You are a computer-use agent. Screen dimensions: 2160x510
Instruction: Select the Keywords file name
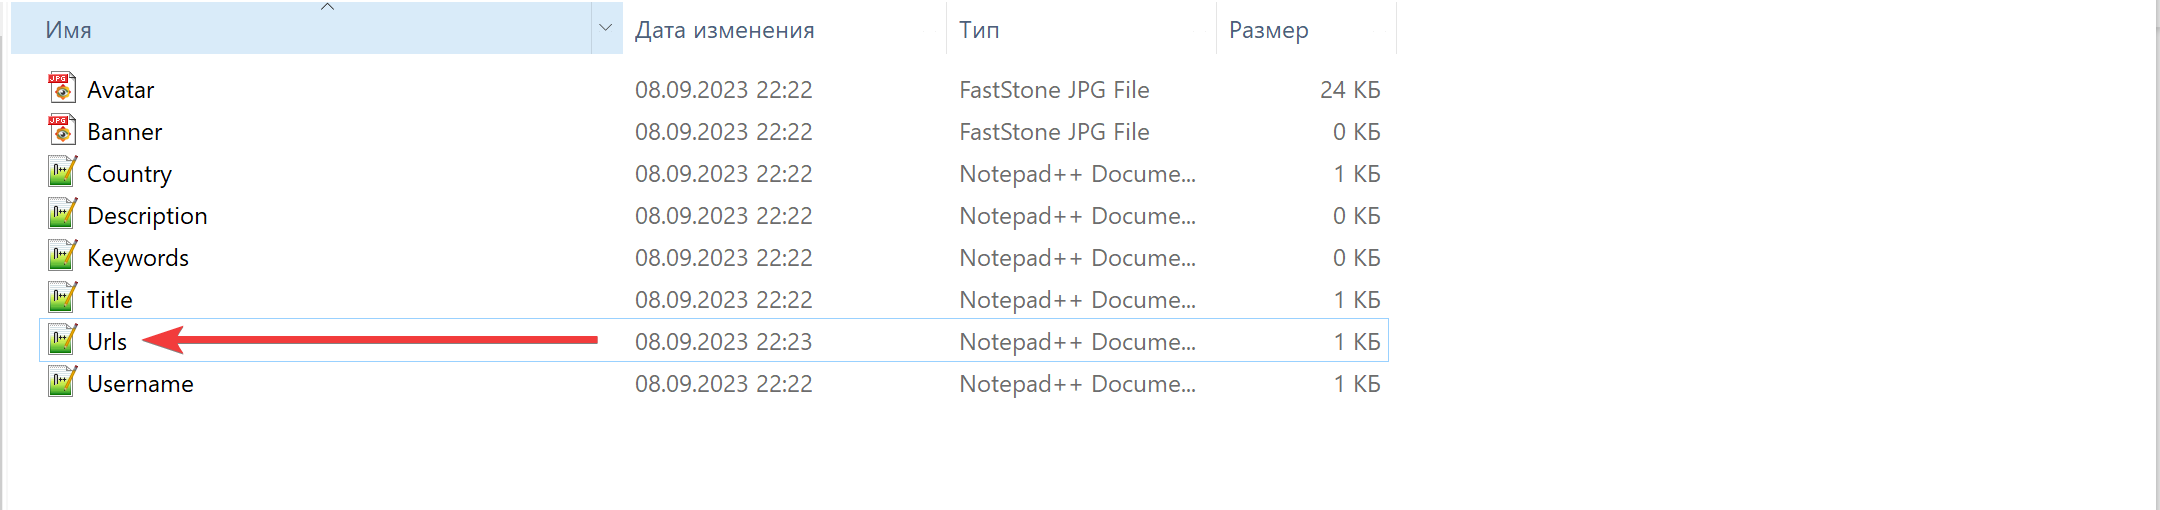(x=138, y=258)
